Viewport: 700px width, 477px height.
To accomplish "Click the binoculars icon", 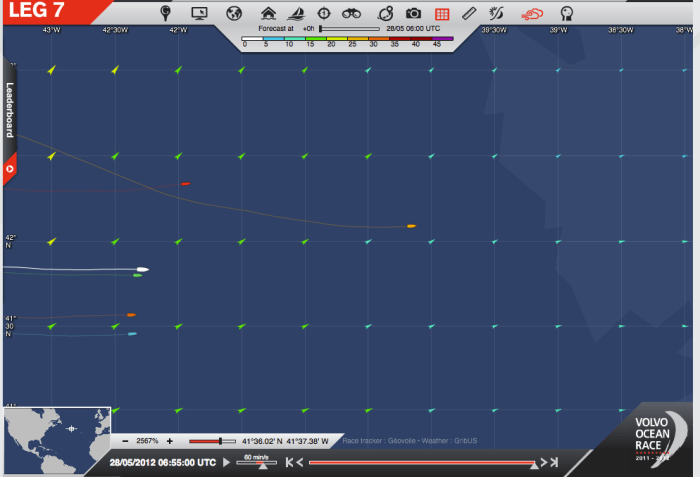I will coord(351,14).
